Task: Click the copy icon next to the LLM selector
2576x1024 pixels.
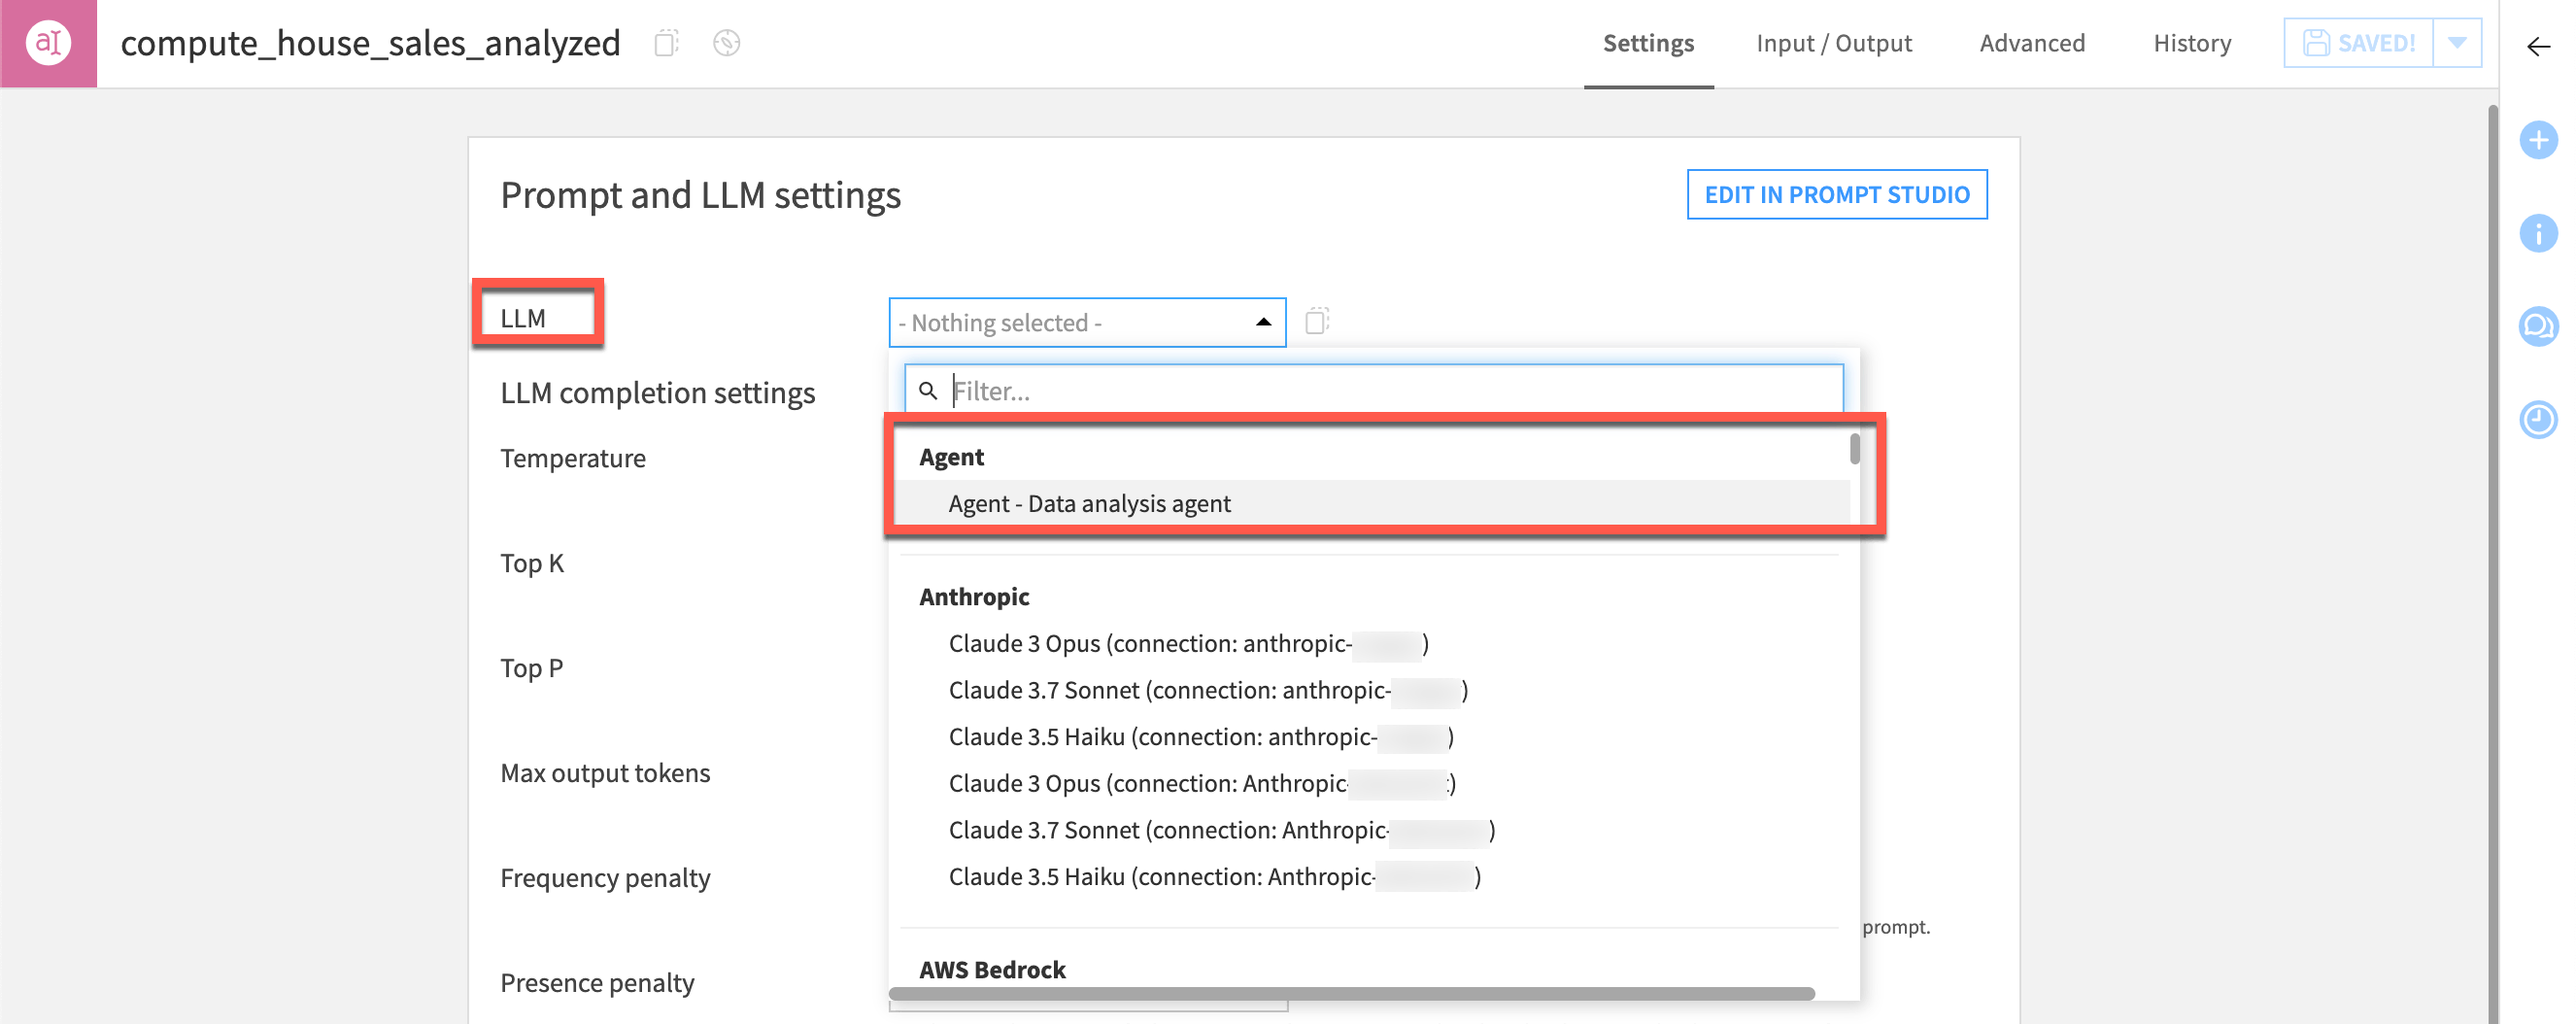Action: click(x=1318, y=322)
